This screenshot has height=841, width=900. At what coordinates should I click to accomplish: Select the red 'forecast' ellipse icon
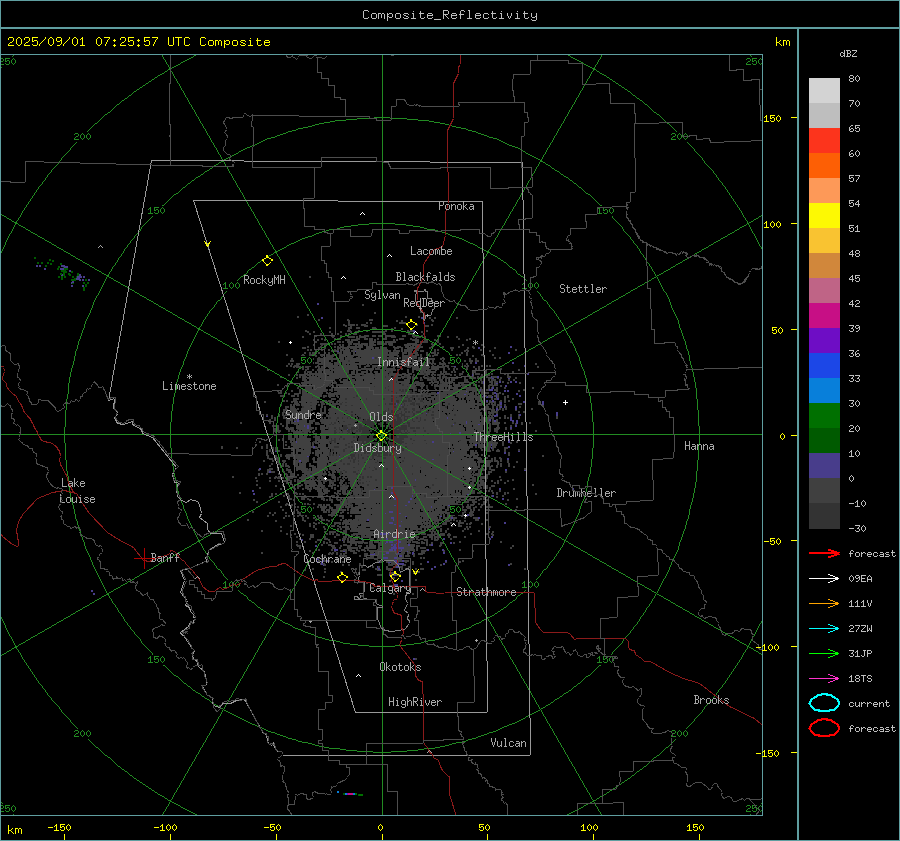point(824,728)
